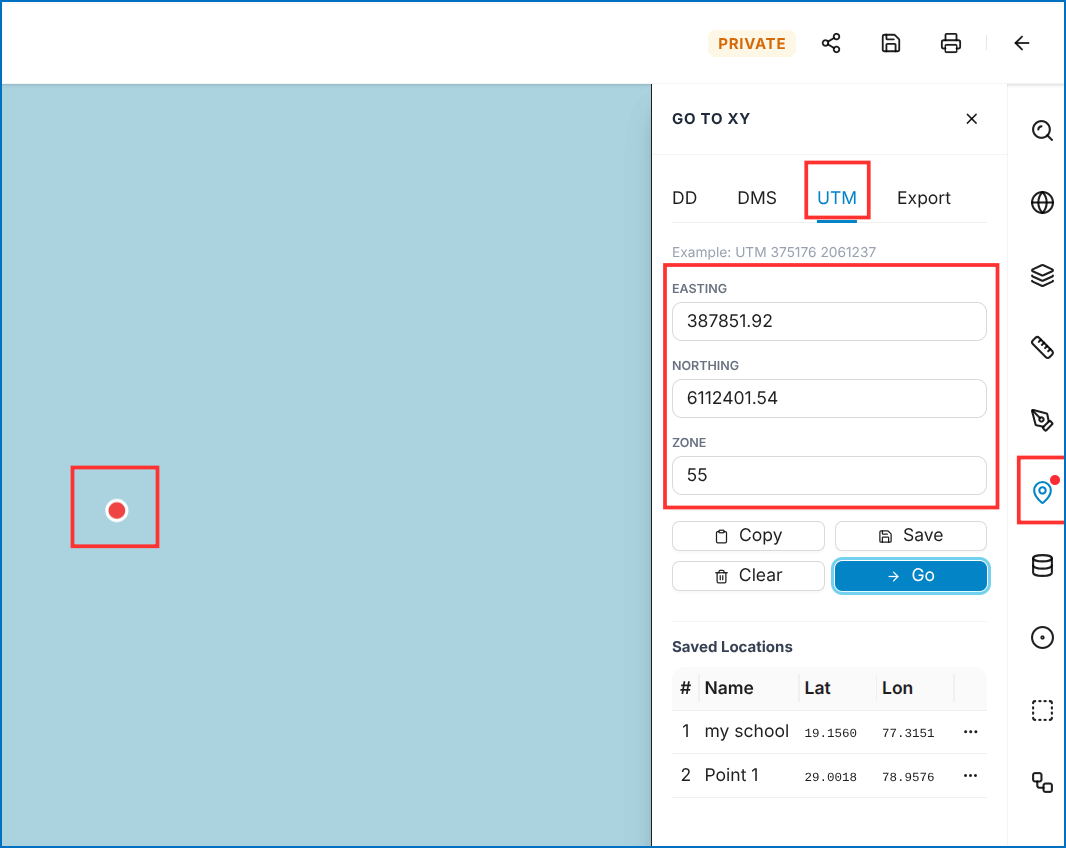The width and height of the screenshot is (1066, 848).
Task: Click the Northing input field
Action: tap(829, 398)
